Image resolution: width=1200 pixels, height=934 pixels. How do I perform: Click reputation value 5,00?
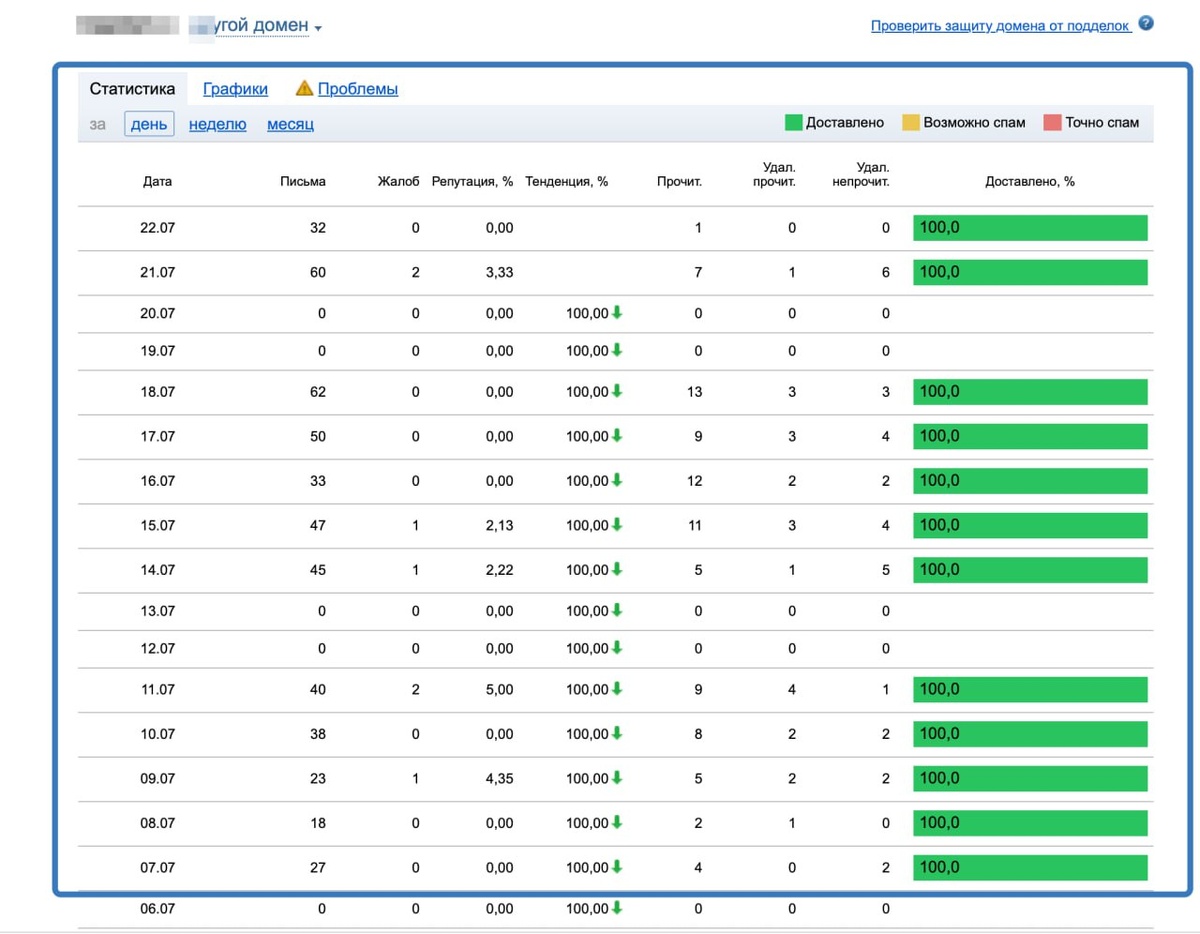(499, 689)
